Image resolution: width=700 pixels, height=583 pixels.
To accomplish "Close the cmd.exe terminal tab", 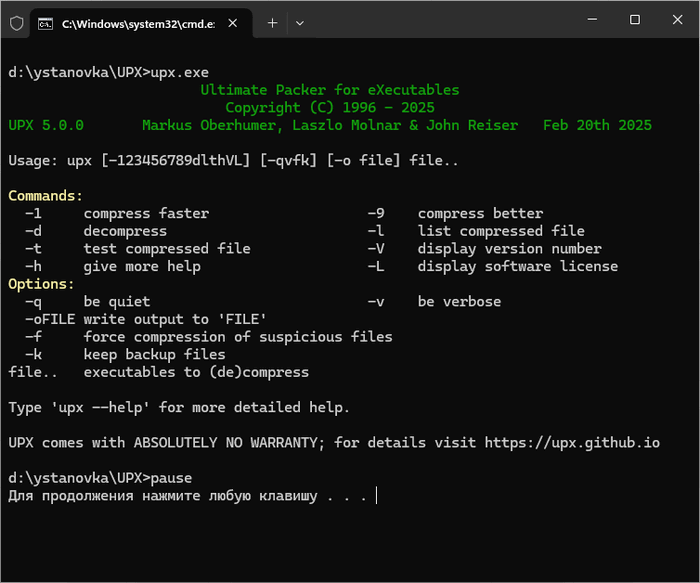I will tap(233, 23).
